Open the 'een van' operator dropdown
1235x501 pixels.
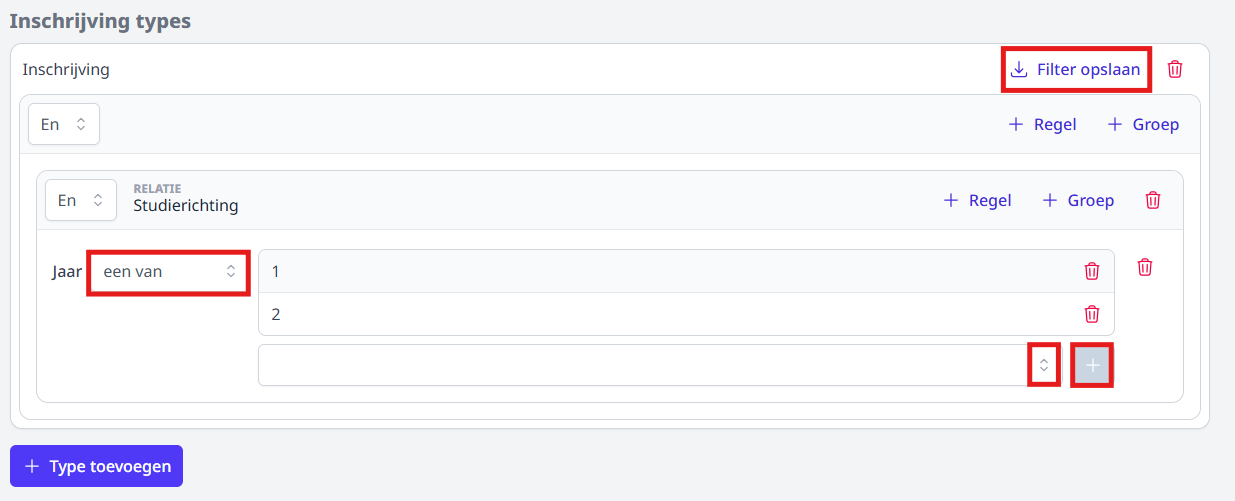(x=168, y=272)
